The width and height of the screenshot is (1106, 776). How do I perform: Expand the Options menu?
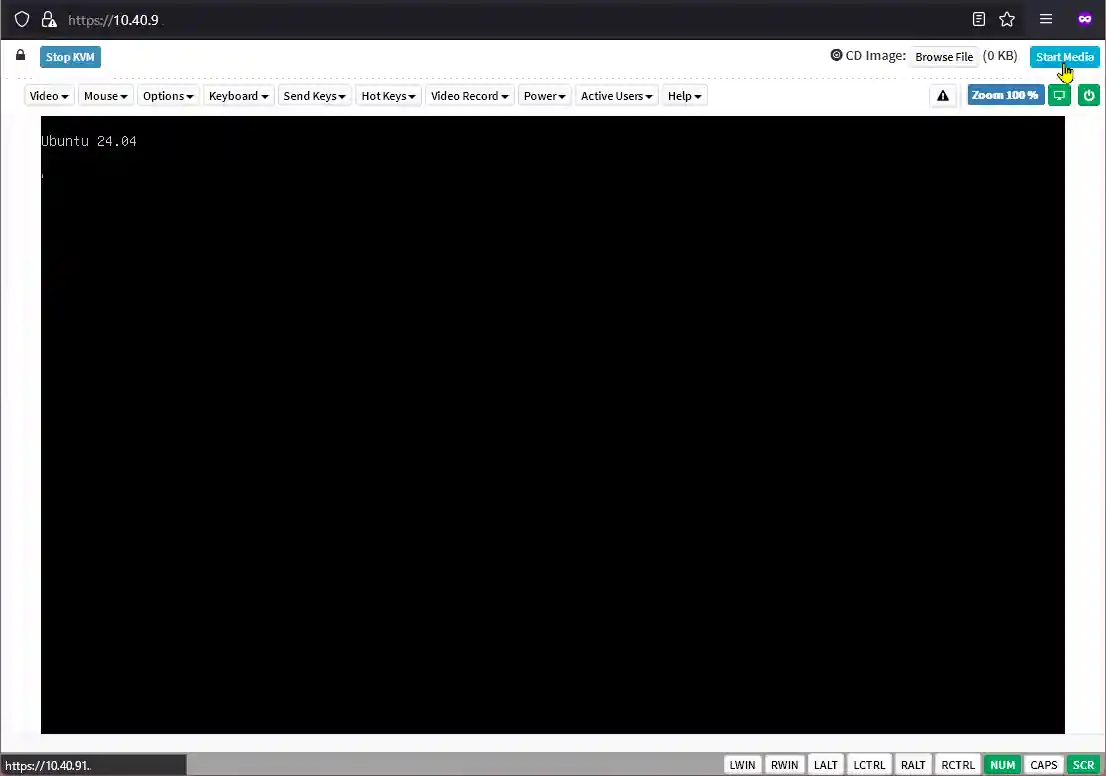coord(168,96)
